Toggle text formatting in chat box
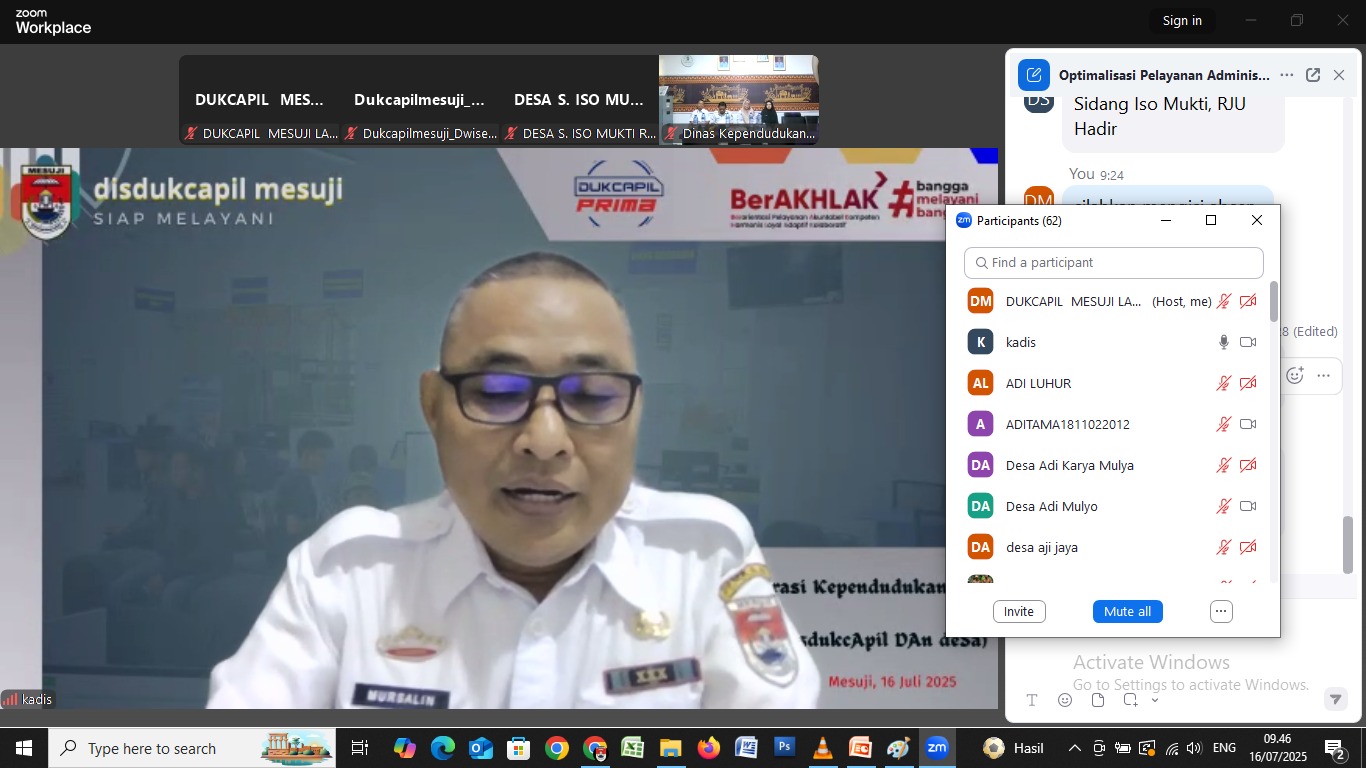1366x768 pixels. point(1032,700)
